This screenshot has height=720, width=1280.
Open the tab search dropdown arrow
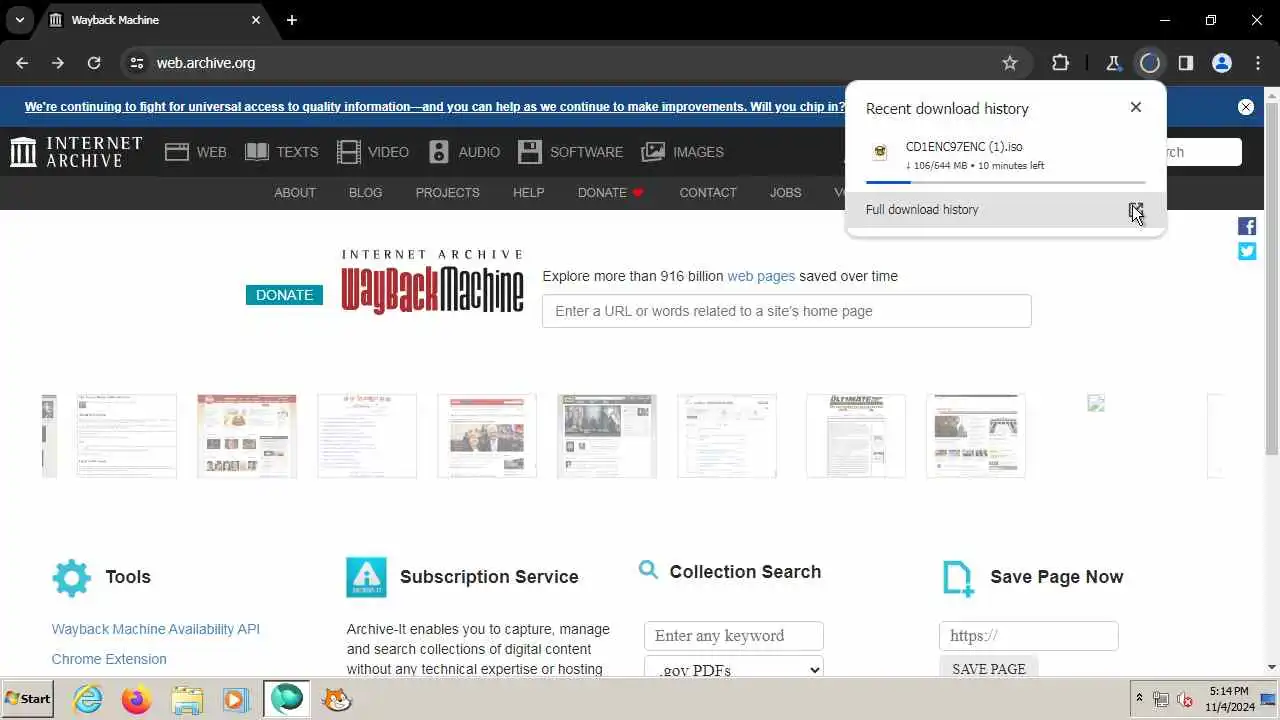pos(19,20)
